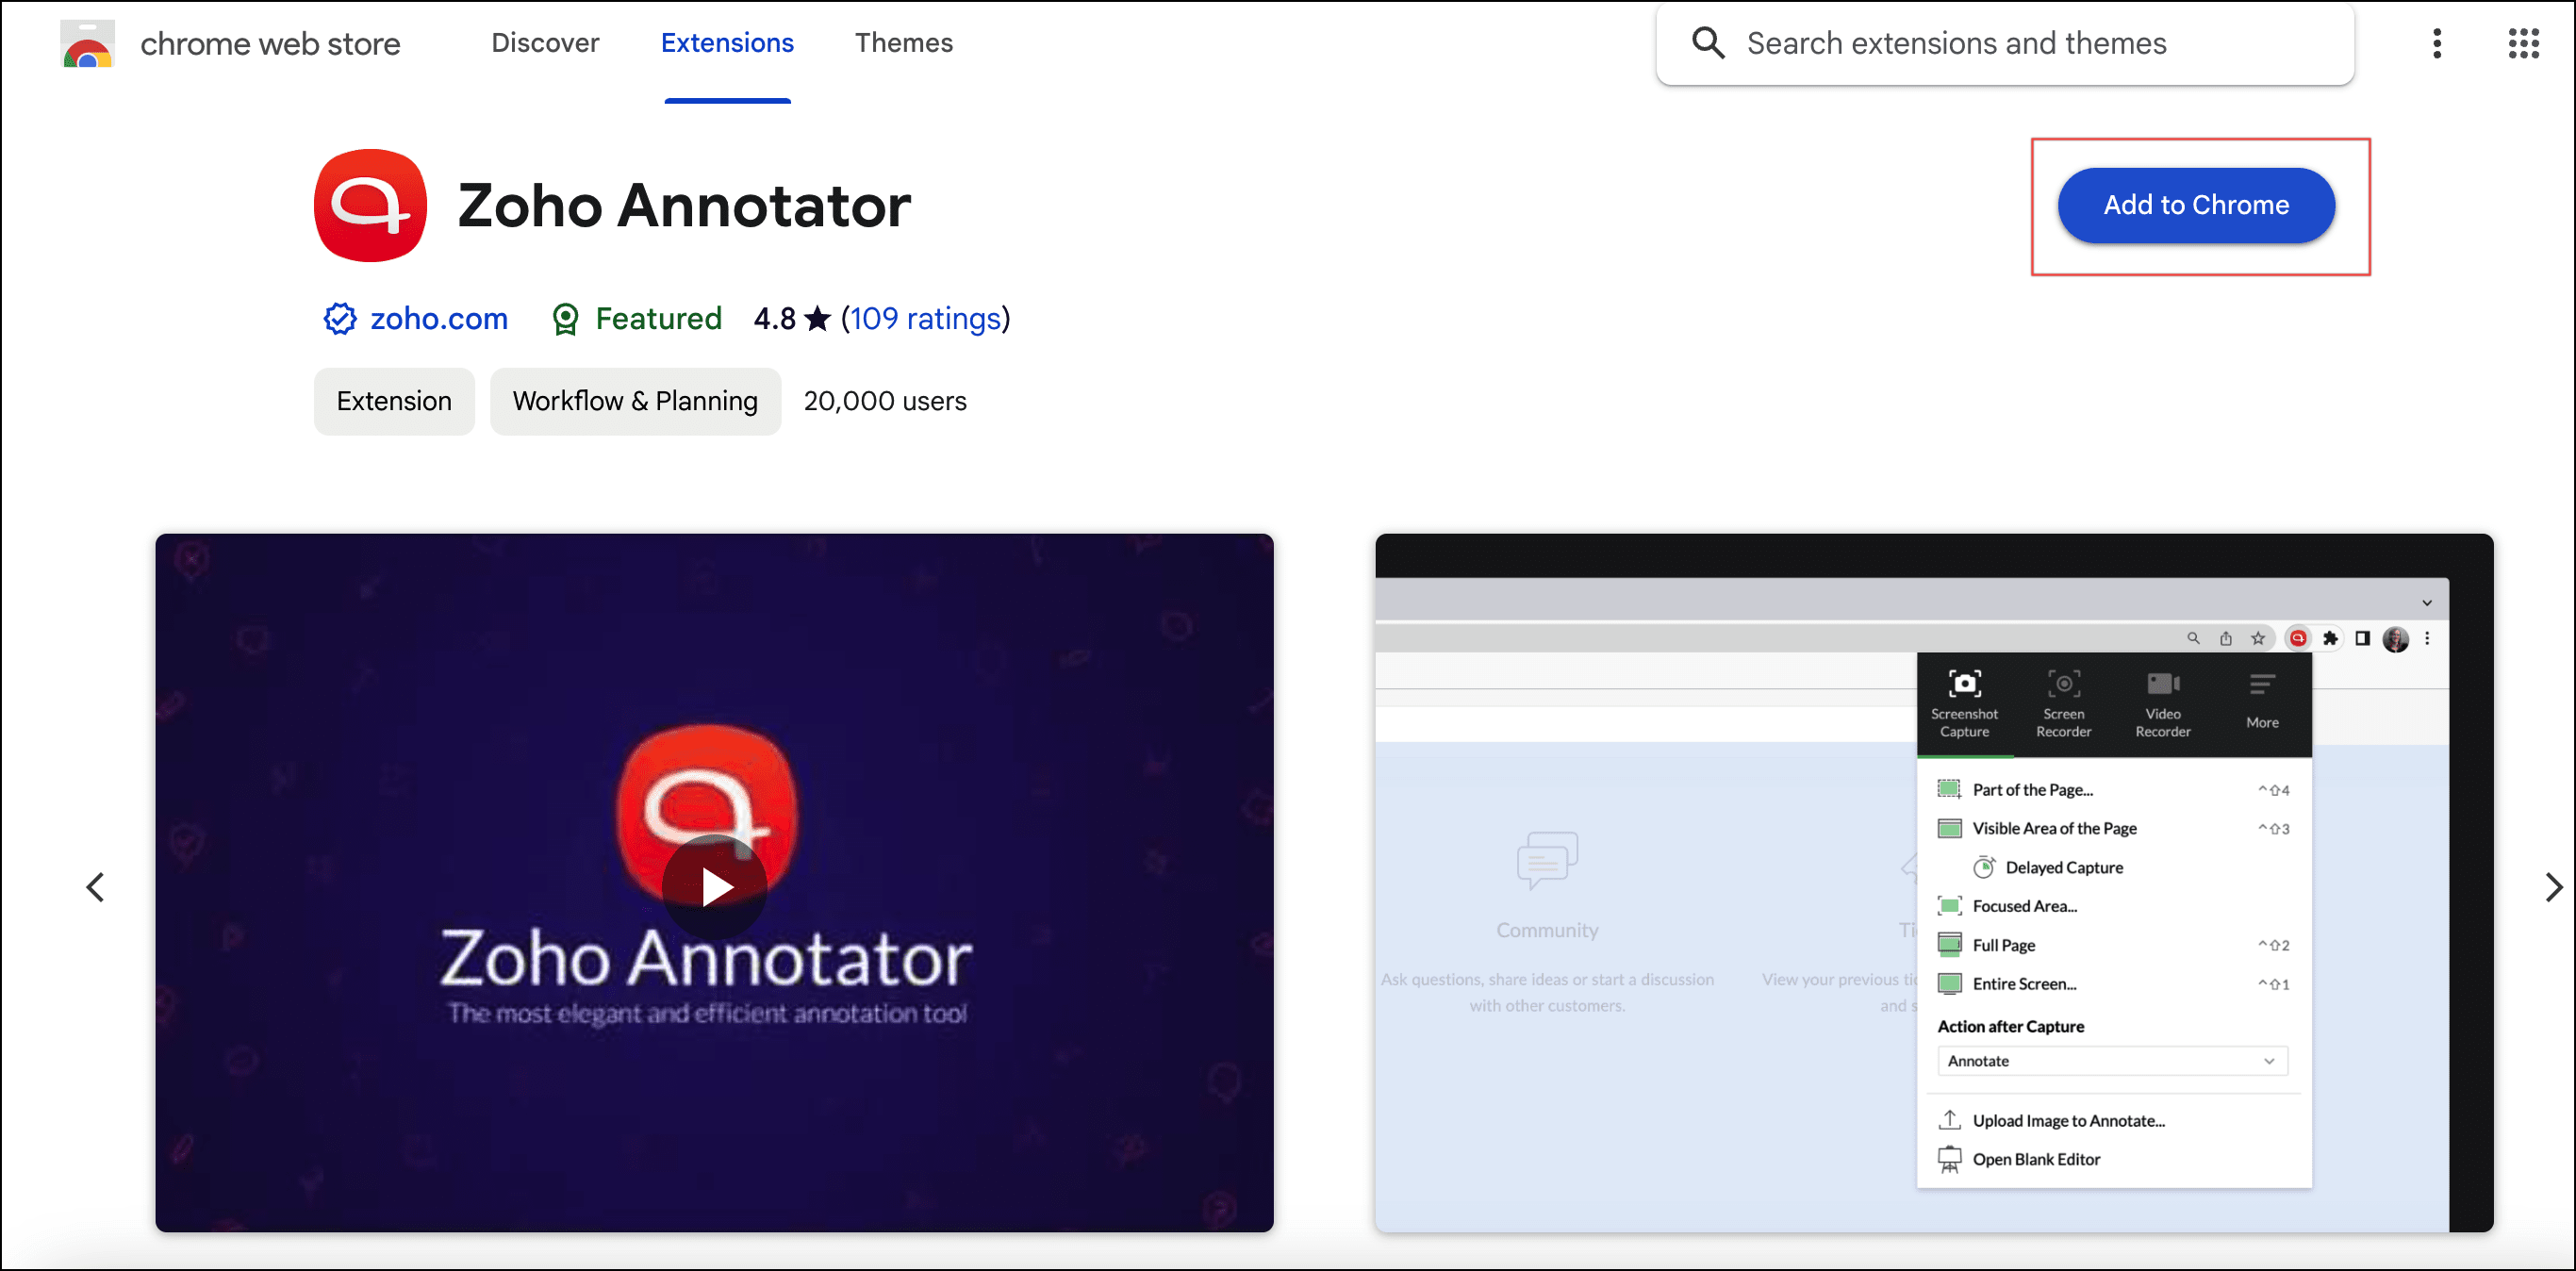Click the Workflow & Planning category chip
Screen dimensions: 2576x1271
tap(635, 401)
